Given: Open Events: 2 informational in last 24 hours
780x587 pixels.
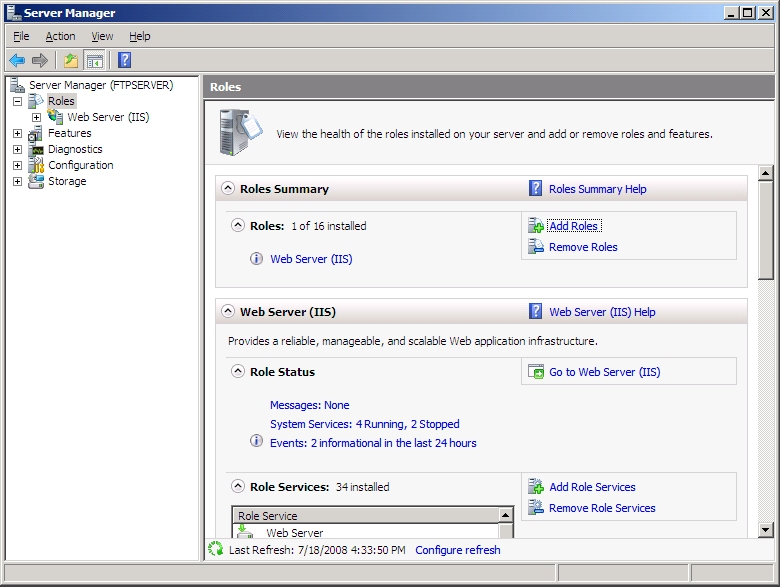Looking at the screenshot, I should [373, 443].
